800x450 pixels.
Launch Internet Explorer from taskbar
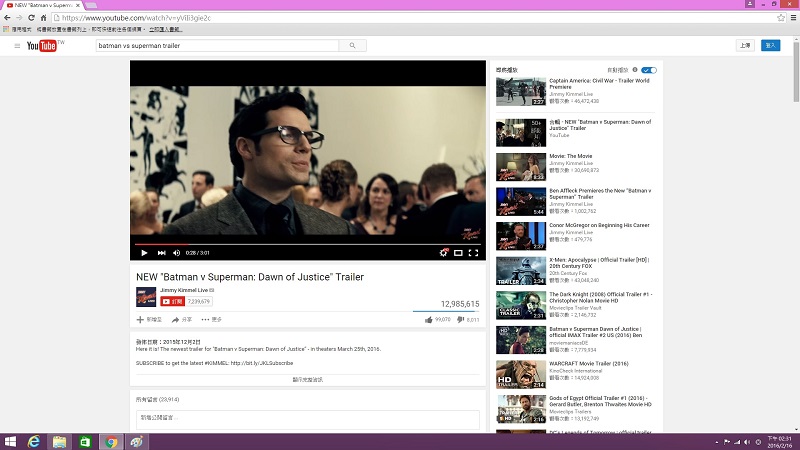click(x=34, y=442)
